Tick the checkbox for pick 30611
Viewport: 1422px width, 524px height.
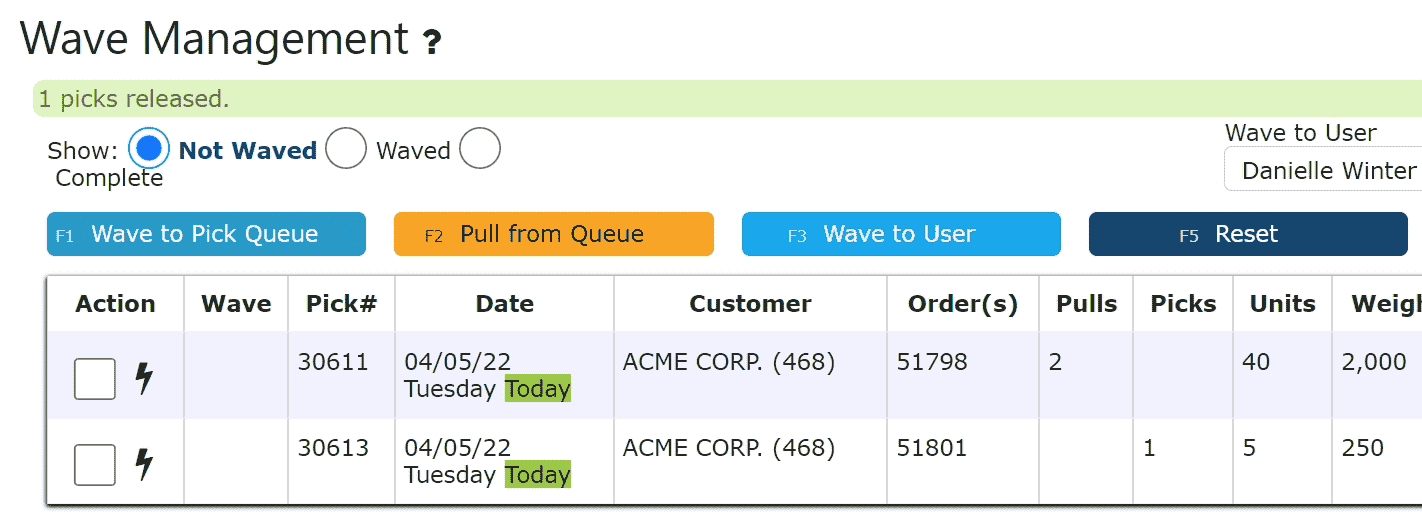[95, 379]
